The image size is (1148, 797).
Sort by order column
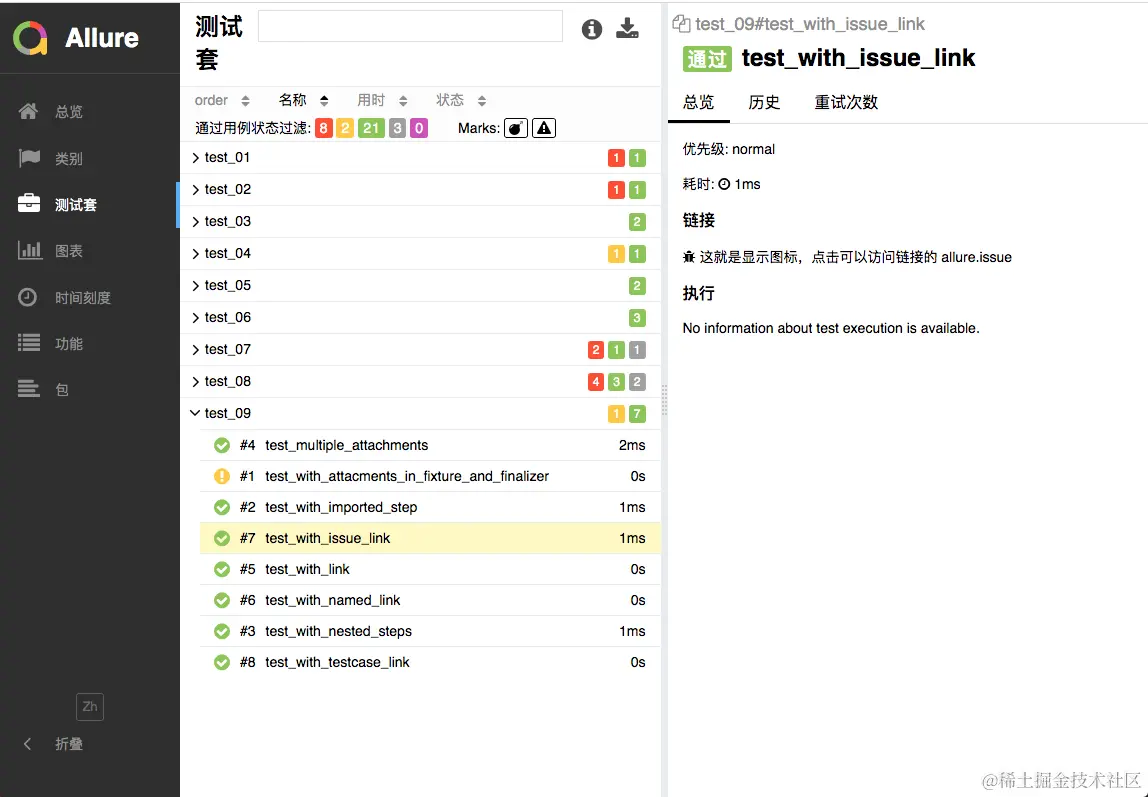[222, 100]
